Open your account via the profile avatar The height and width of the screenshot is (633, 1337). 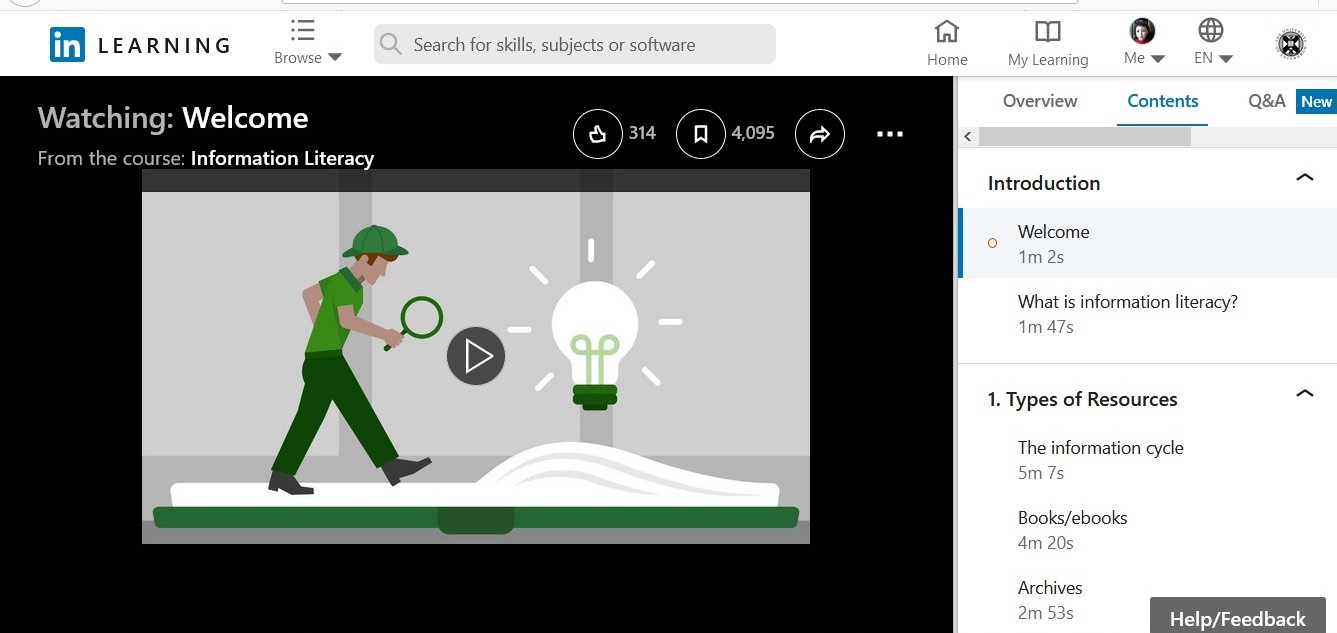pyautogui.click(x=1141, y=29)
